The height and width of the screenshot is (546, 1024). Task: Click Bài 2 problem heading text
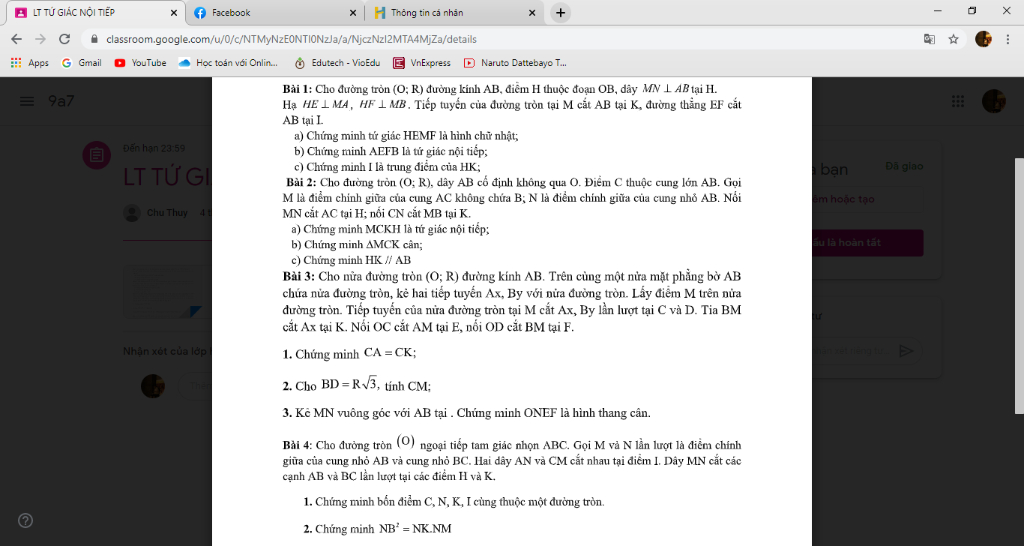pyautogui.click(x=302, y=182)
